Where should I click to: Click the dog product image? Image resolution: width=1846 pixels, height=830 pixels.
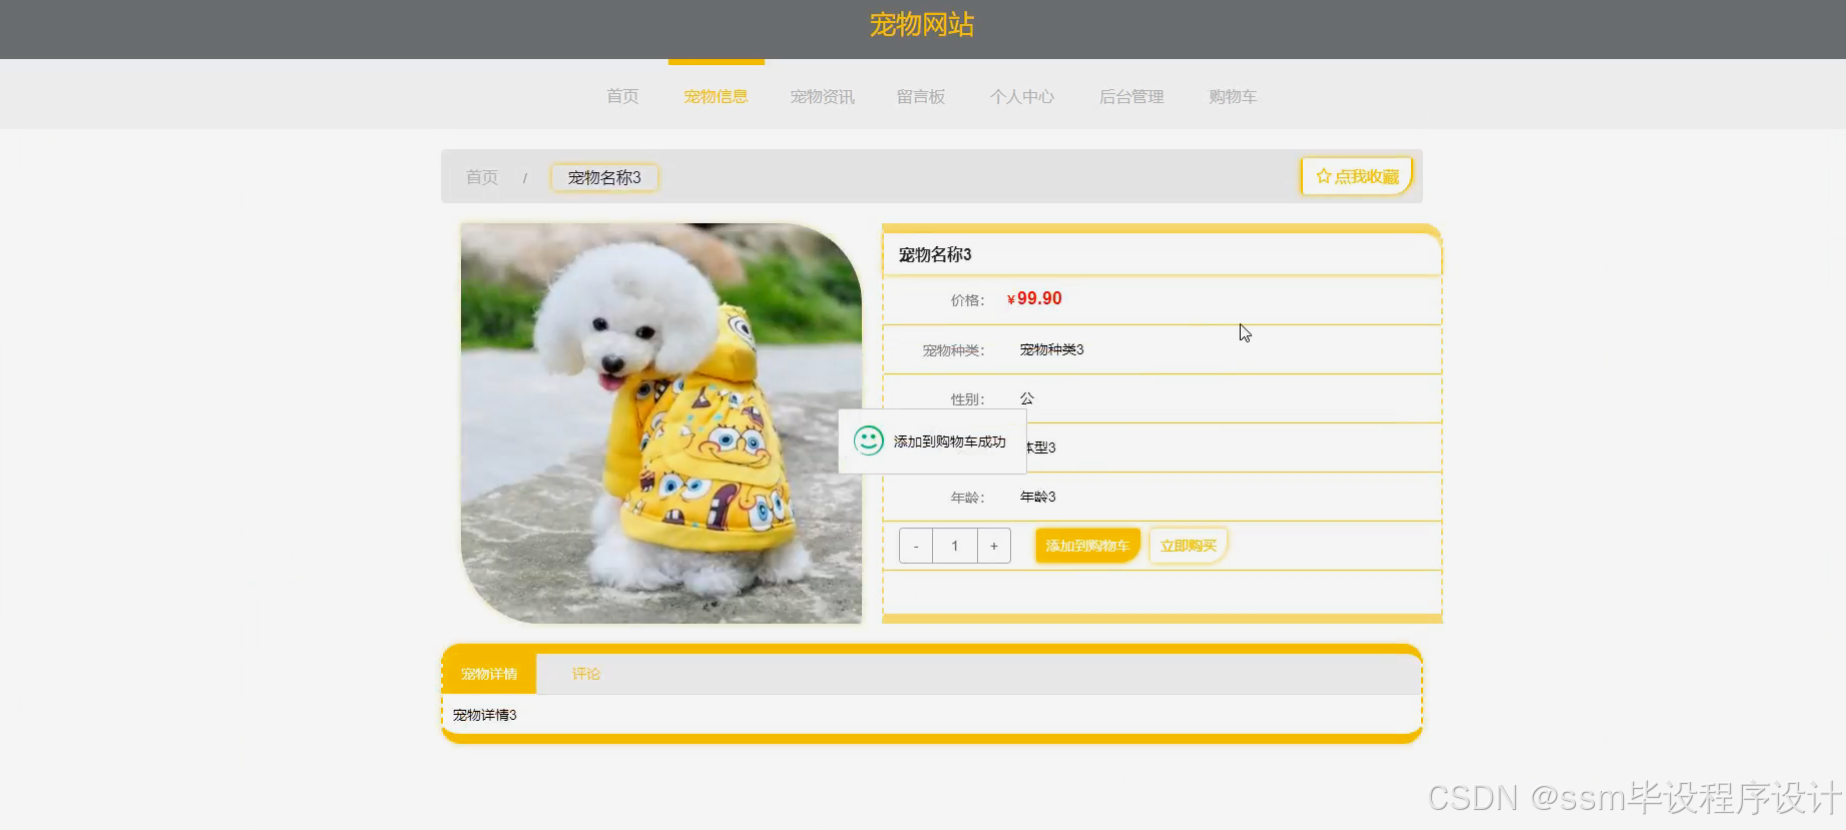[661, 423]
